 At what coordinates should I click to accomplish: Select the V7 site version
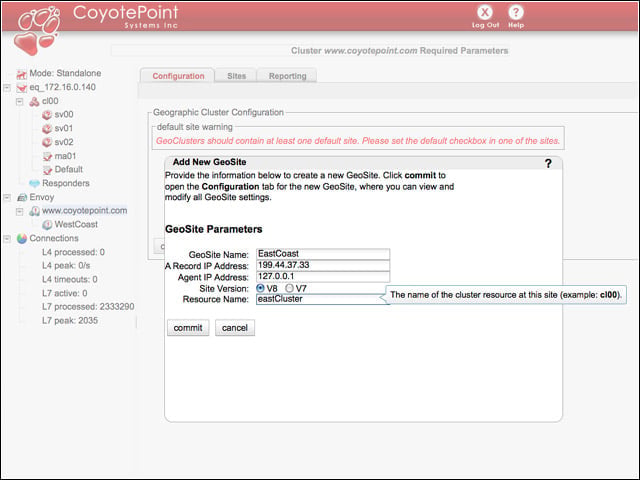pyautogui.click(x=289, y=288)
